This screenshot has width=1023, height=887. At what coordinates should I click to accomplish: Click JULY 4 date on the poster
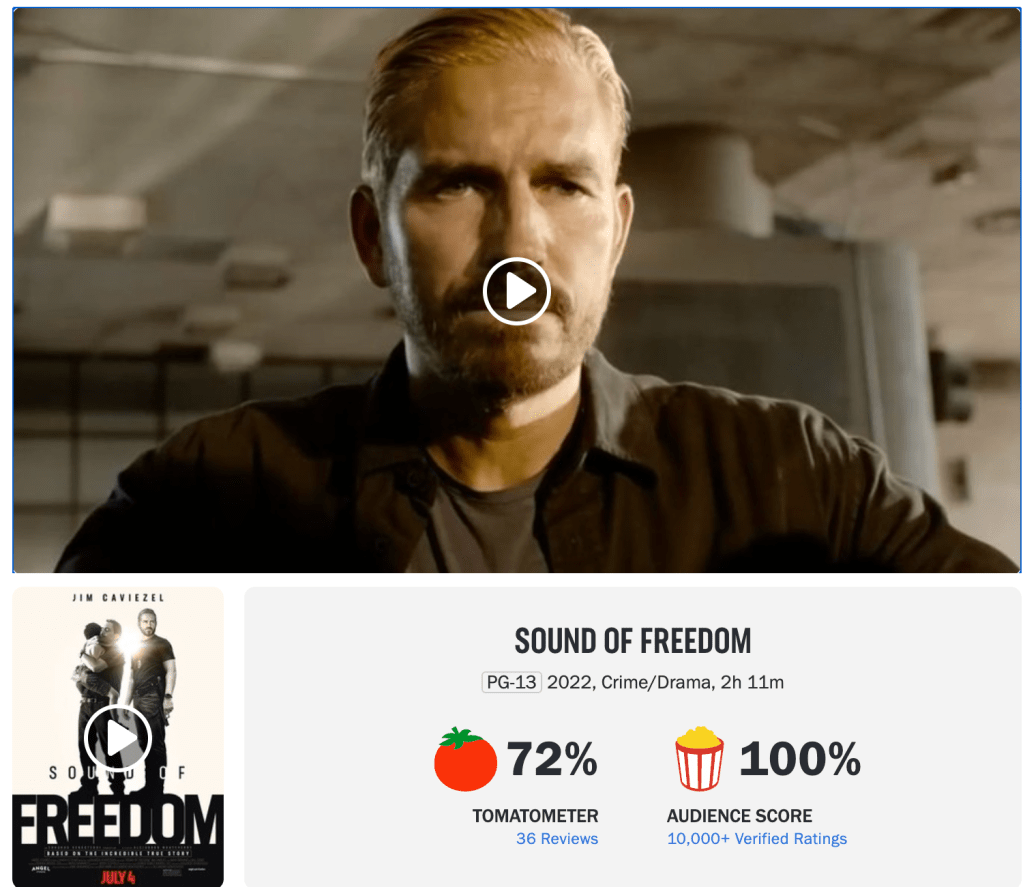coord(118,877)
